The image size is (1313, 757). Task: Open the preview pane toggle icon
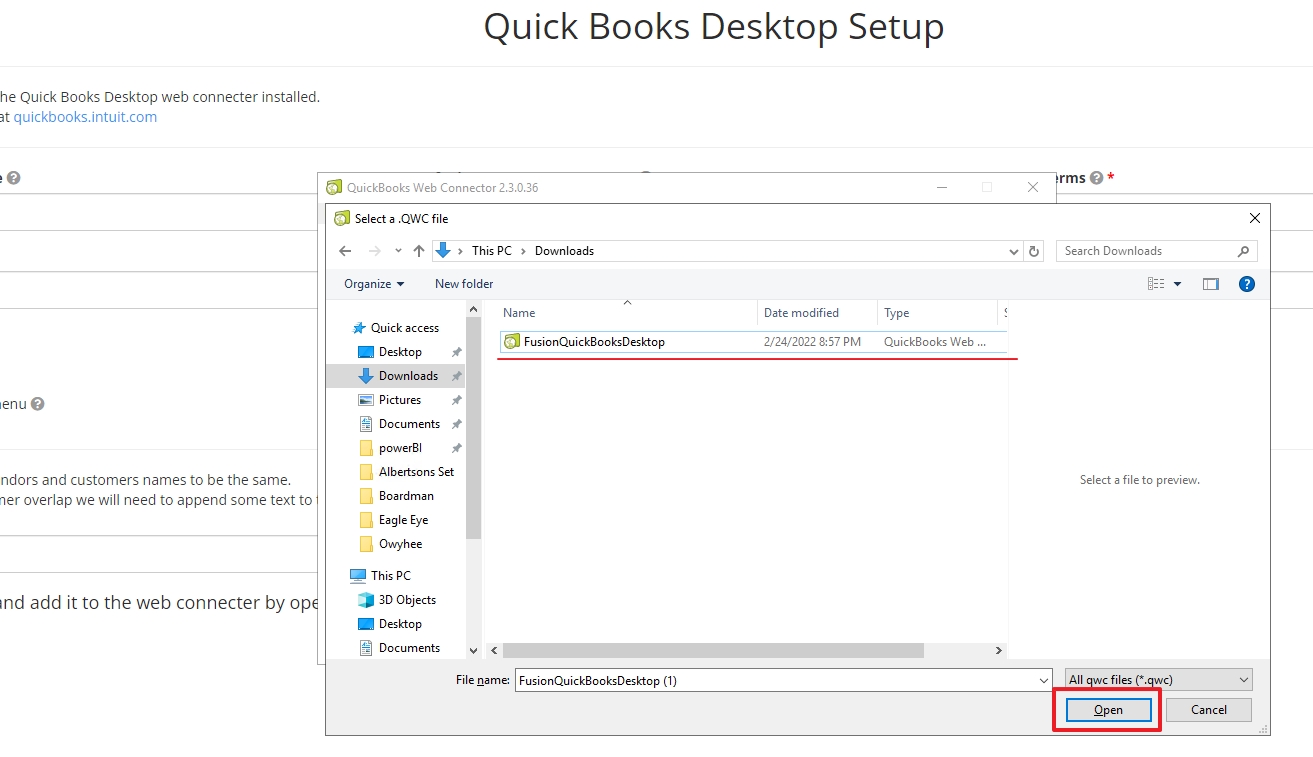[1210, 283]
